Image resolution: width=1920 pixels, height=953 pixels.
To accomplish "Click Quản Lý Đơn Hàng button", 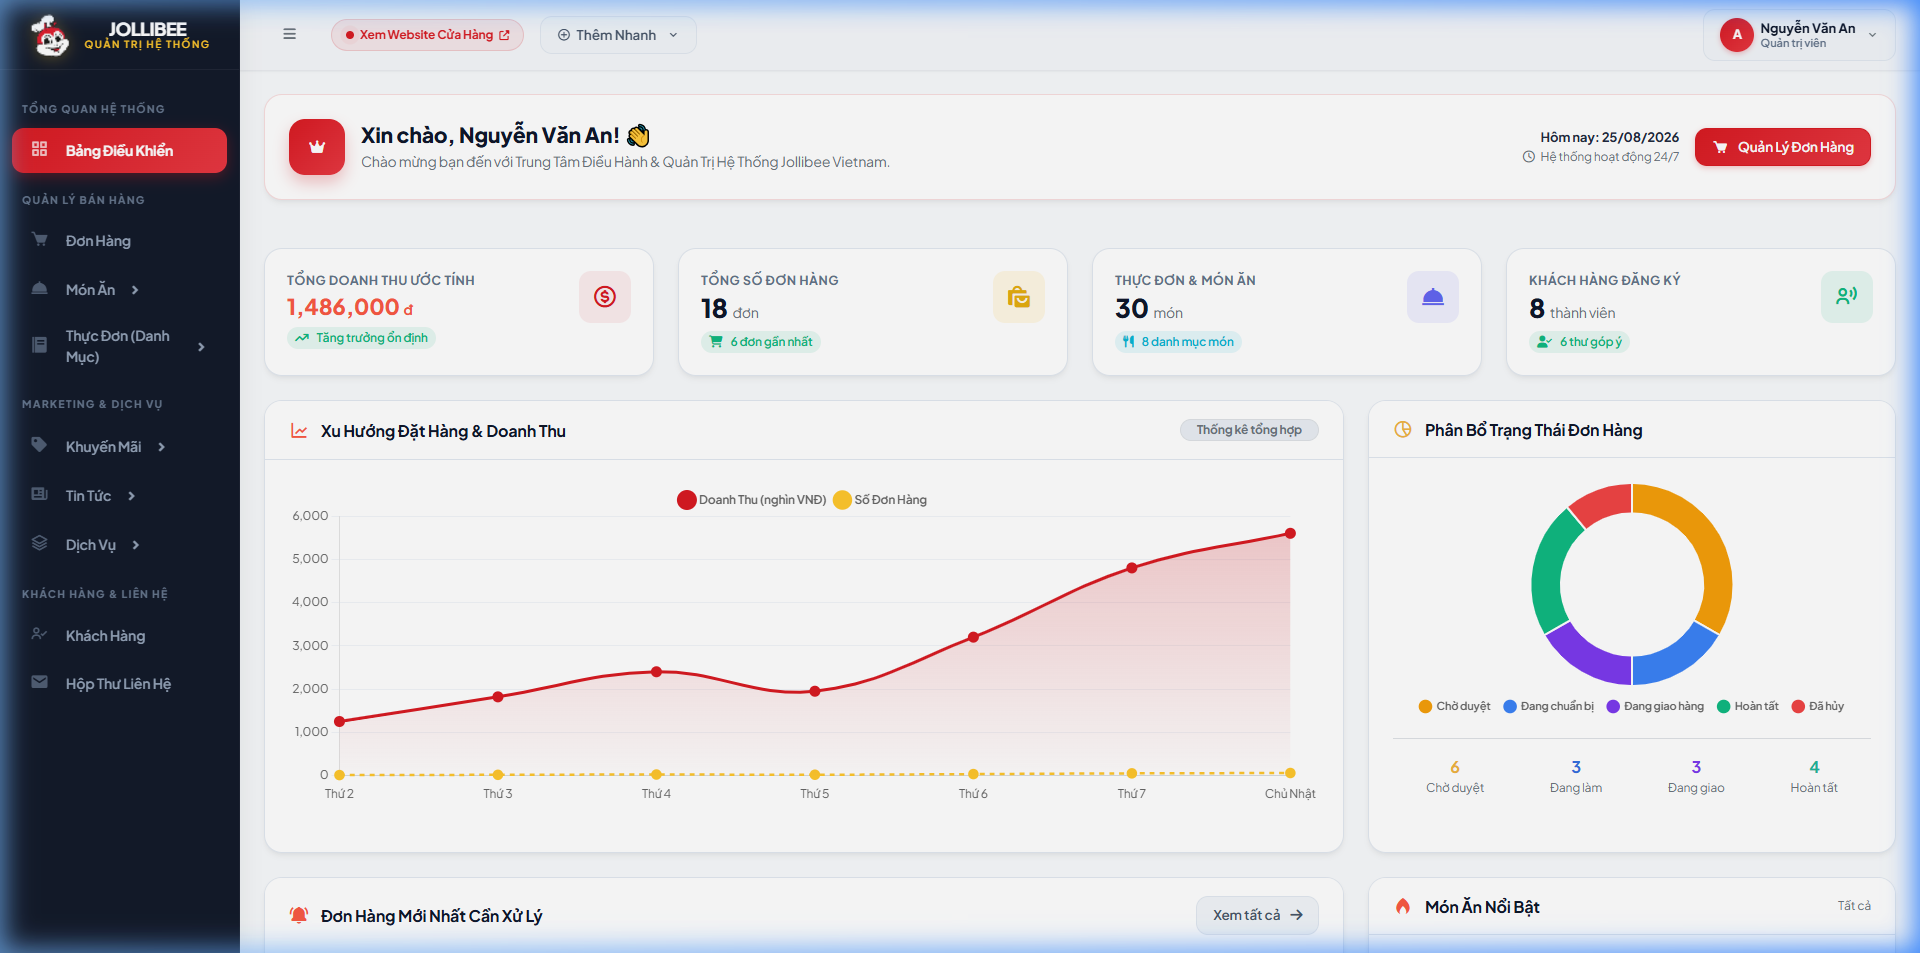I will [1783, 147].
